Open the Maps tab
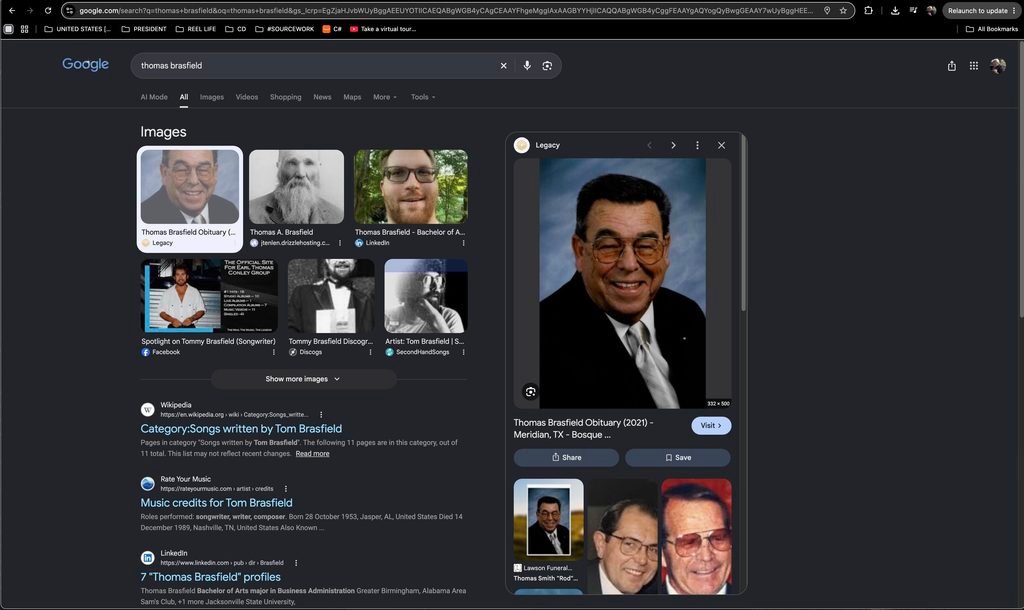The height and width of the screenshot is (610, 1024). pos(352,97)
